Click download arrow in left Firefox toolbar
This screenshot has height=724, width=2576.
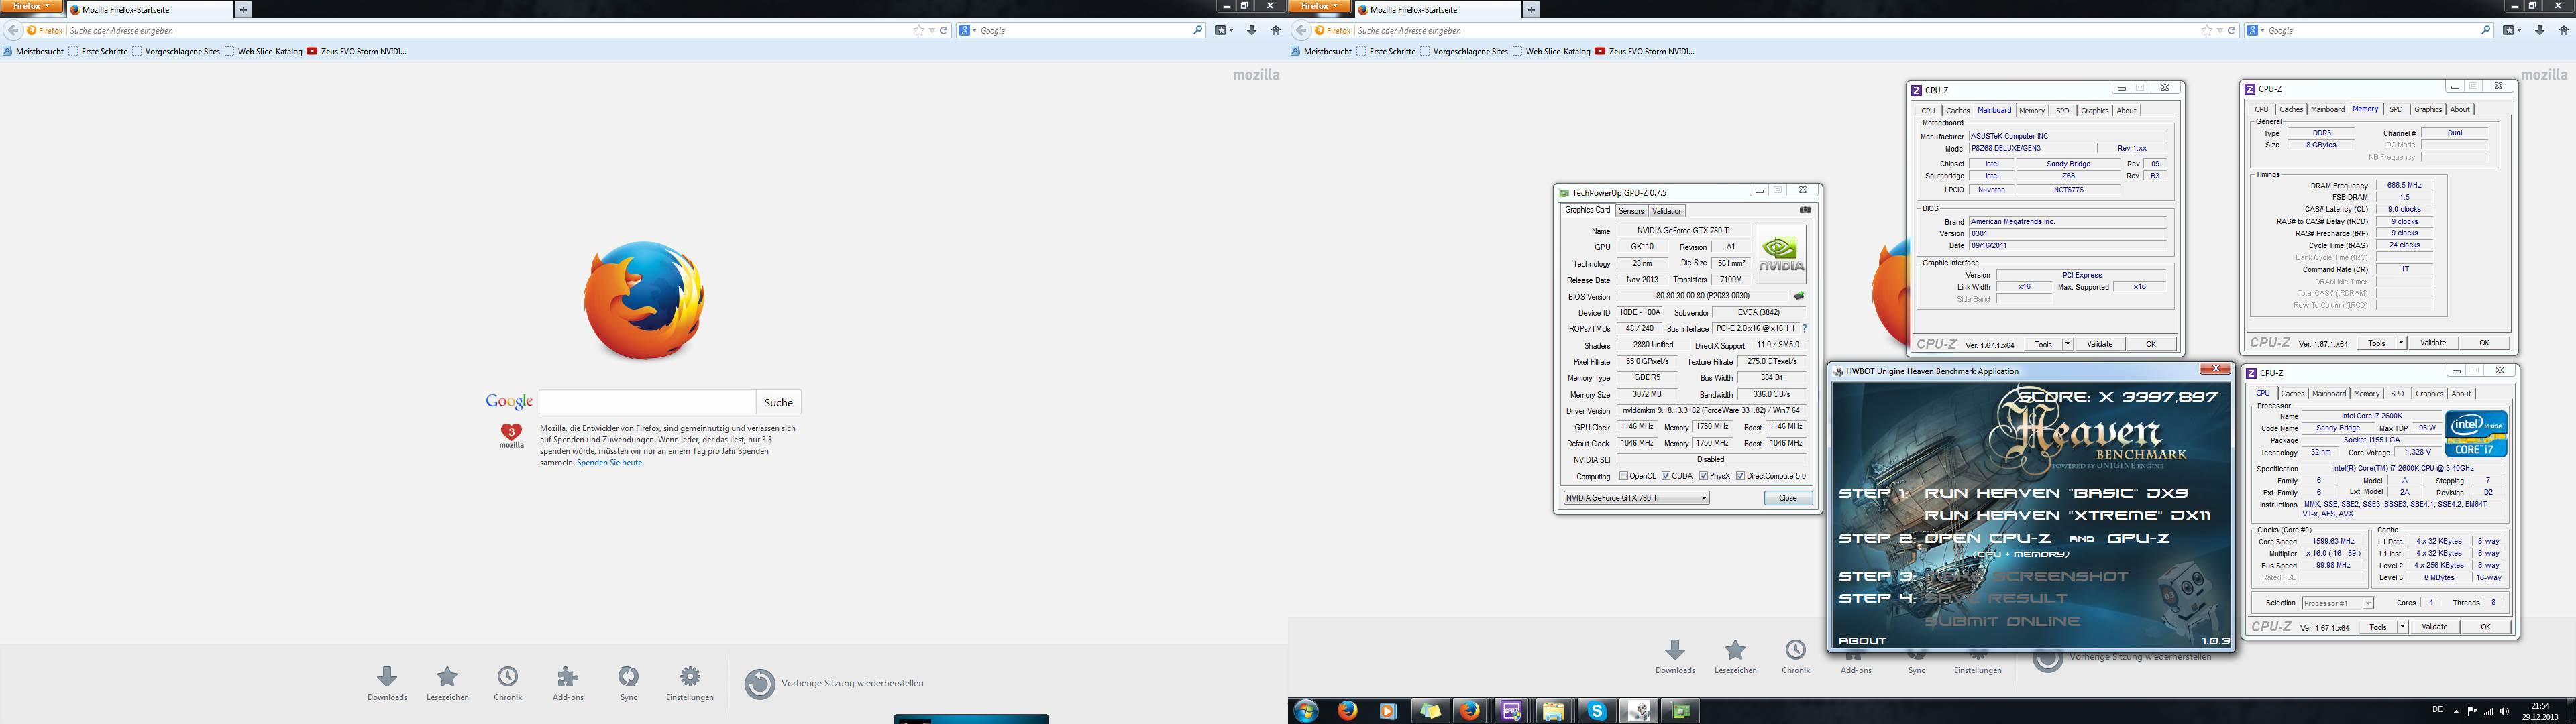coord(1251,30)
